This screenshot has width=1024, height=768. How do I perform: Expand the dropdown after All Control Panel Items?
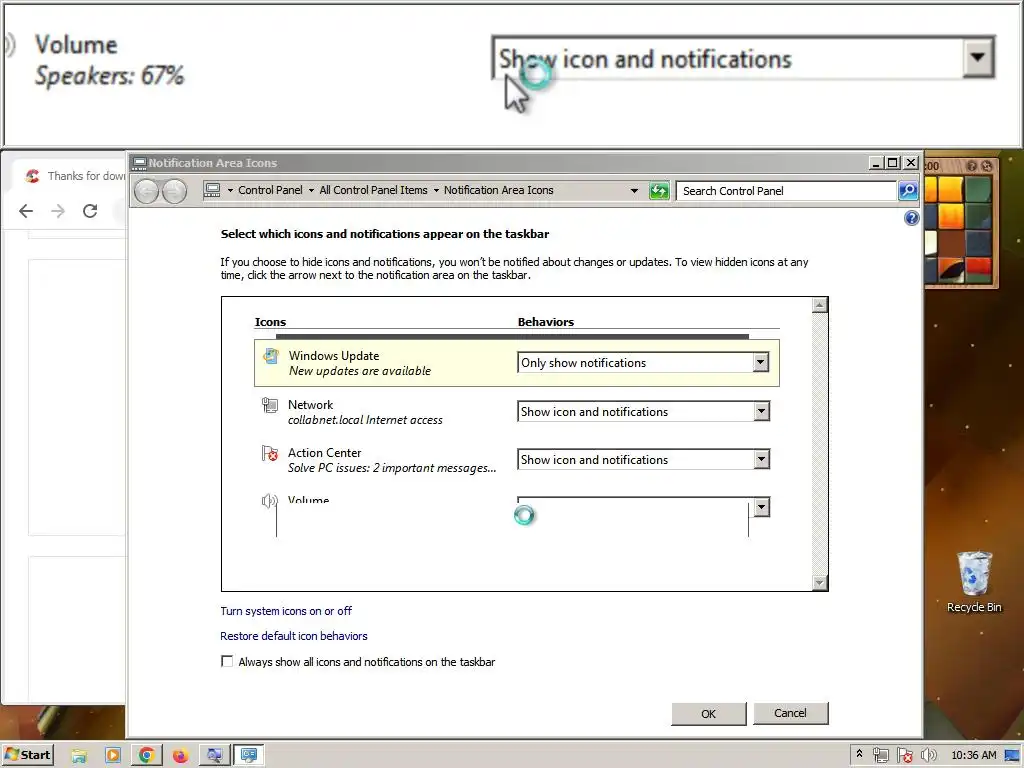[436, 191]
